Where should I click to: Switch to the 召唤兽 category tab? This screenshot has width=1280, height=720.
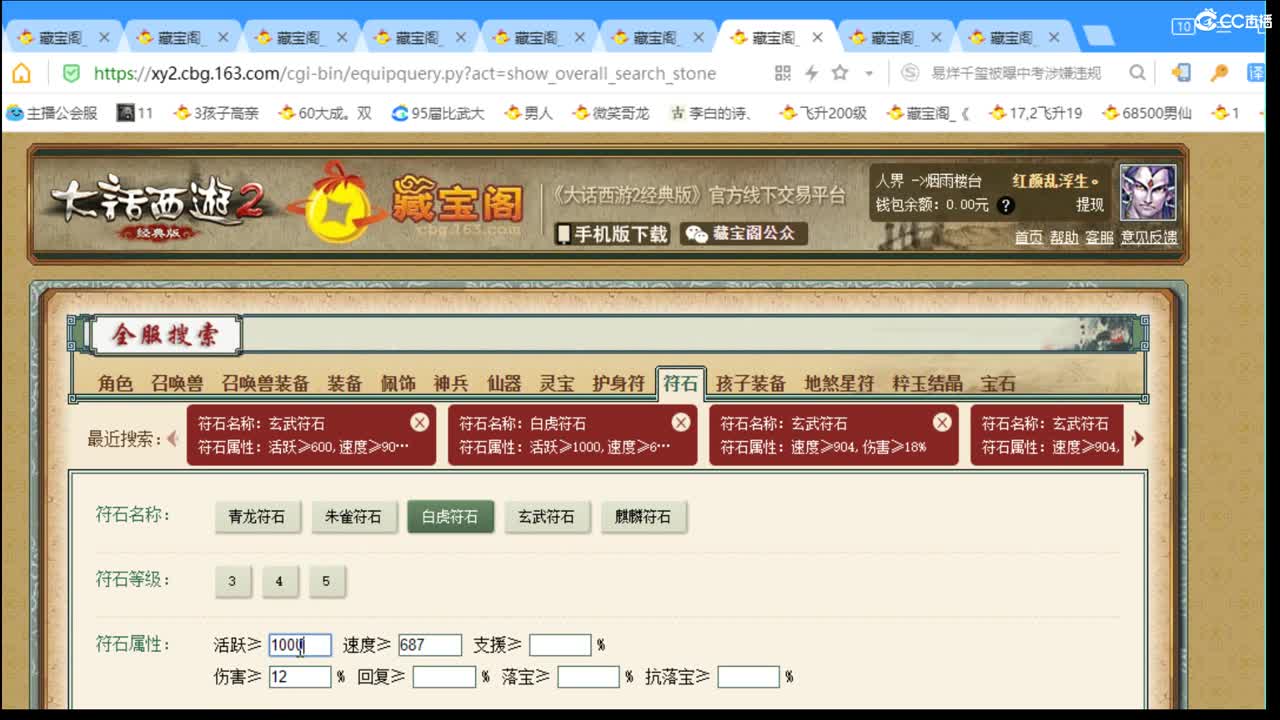click(x=177, y=384)
